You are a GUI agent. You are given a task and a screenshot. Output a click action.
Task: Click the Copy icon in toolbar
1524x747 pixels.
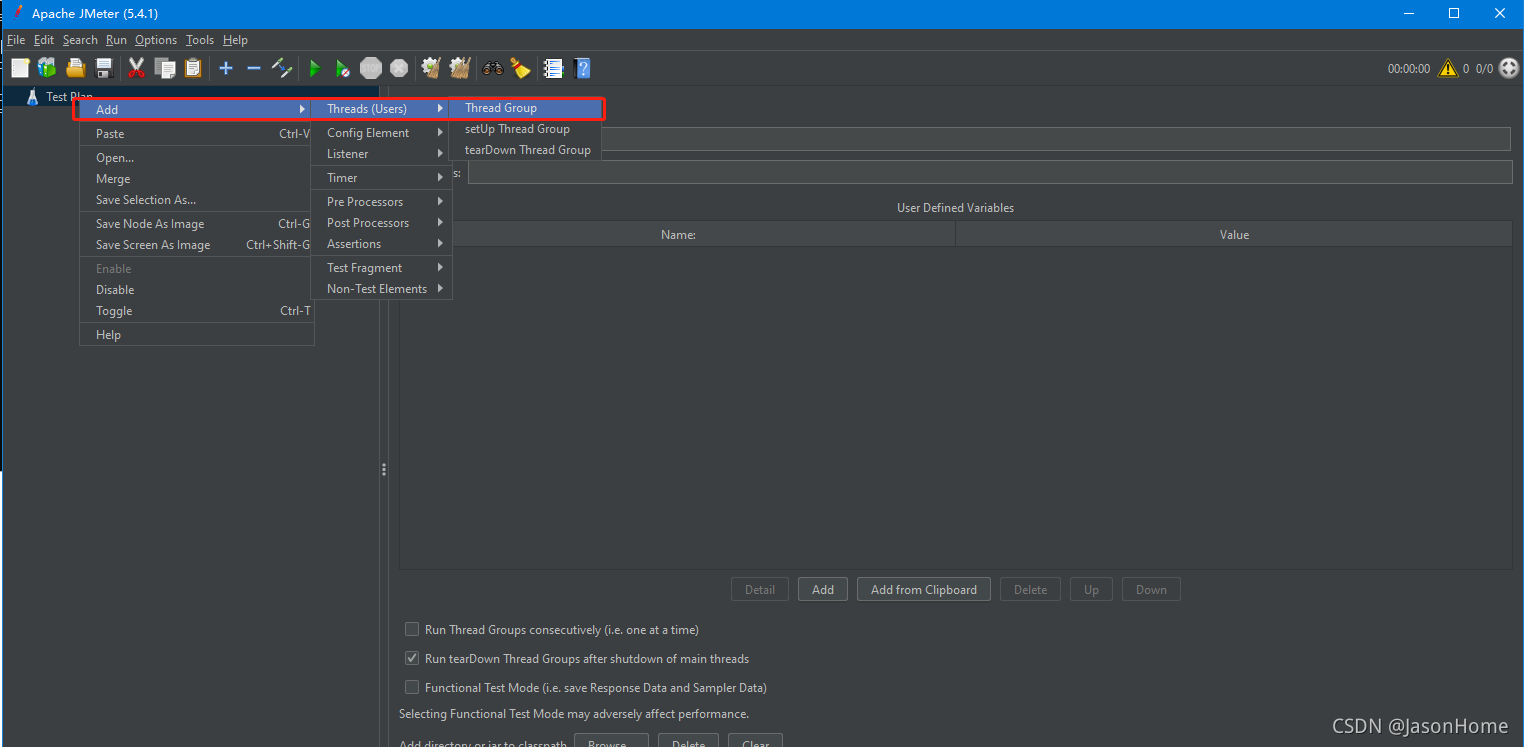pyautogui.click(x=165, y=68)
